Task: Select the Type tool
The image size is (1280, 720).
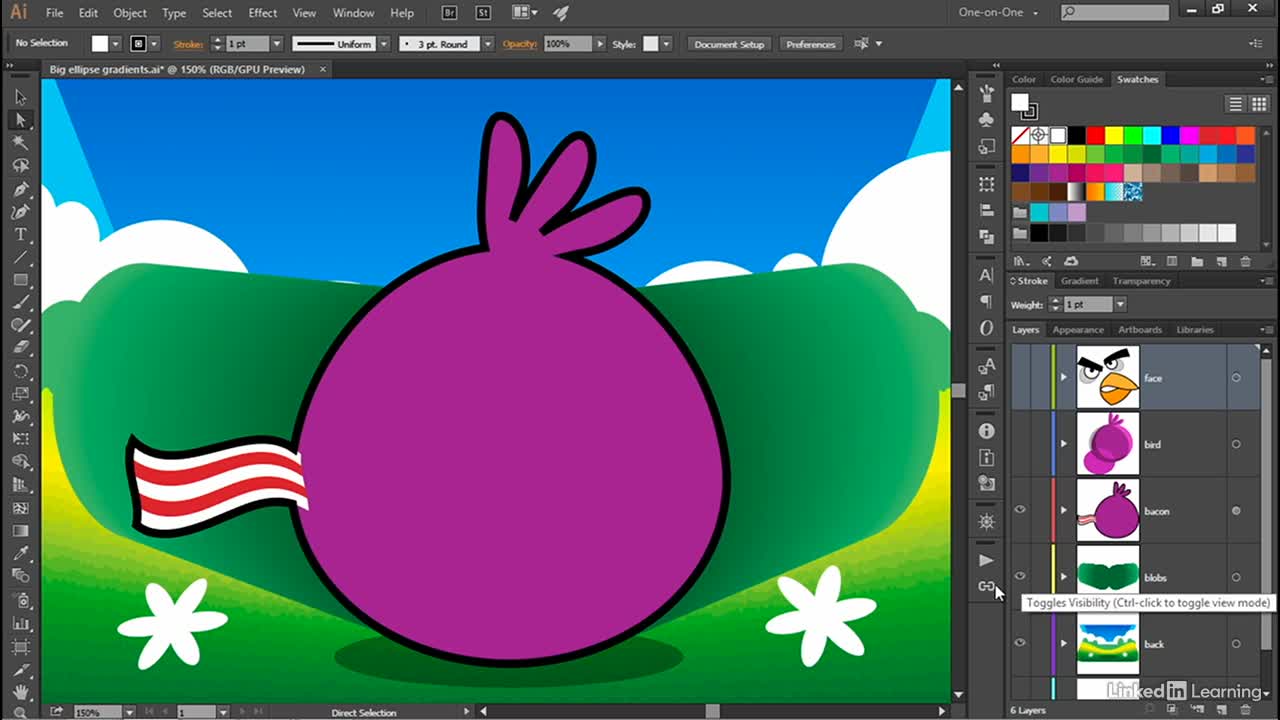Action: point(20,235)
